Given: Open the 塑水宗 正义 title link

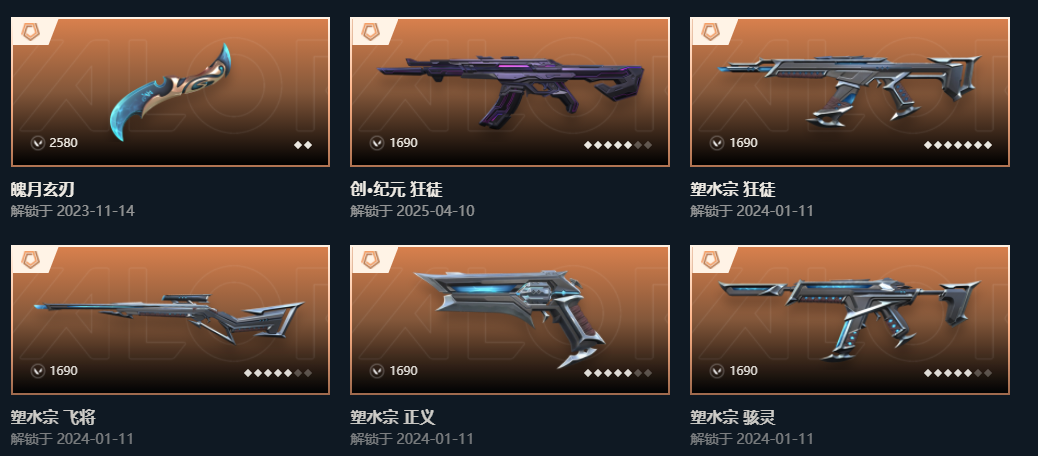Looking at the screenshot, I should click(393, 418).
